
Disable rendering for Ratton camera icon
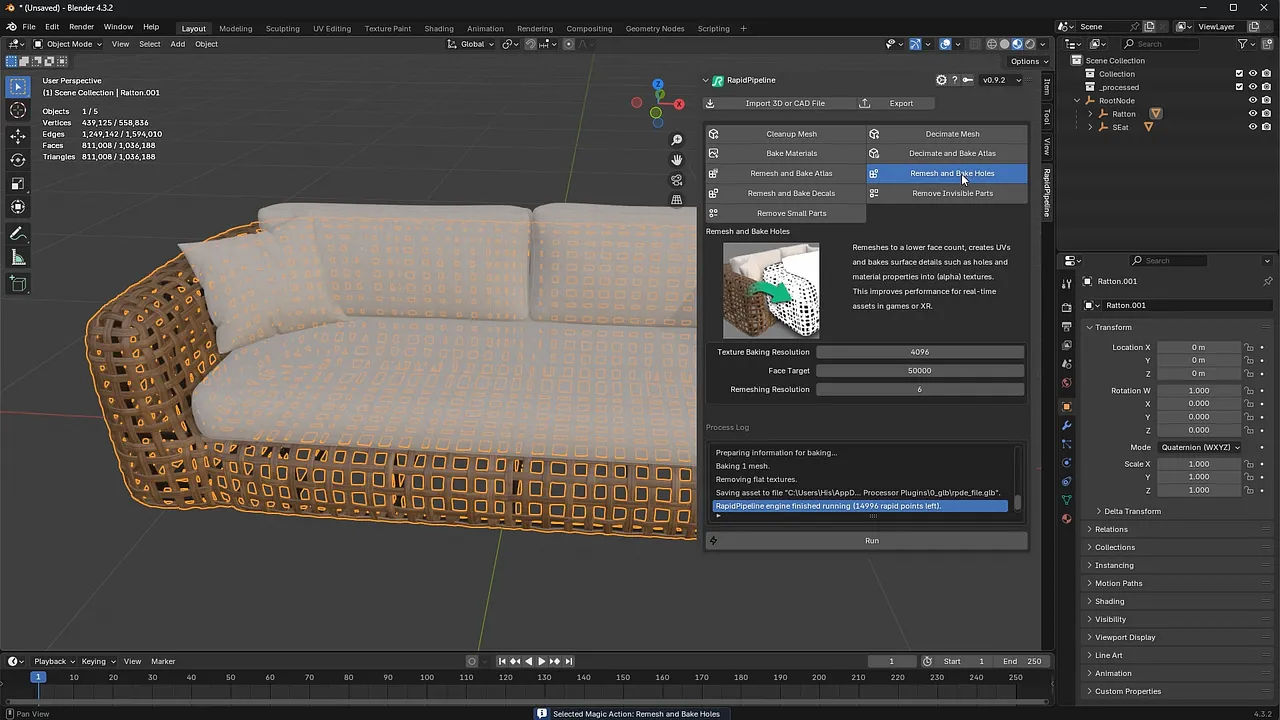1267,114
